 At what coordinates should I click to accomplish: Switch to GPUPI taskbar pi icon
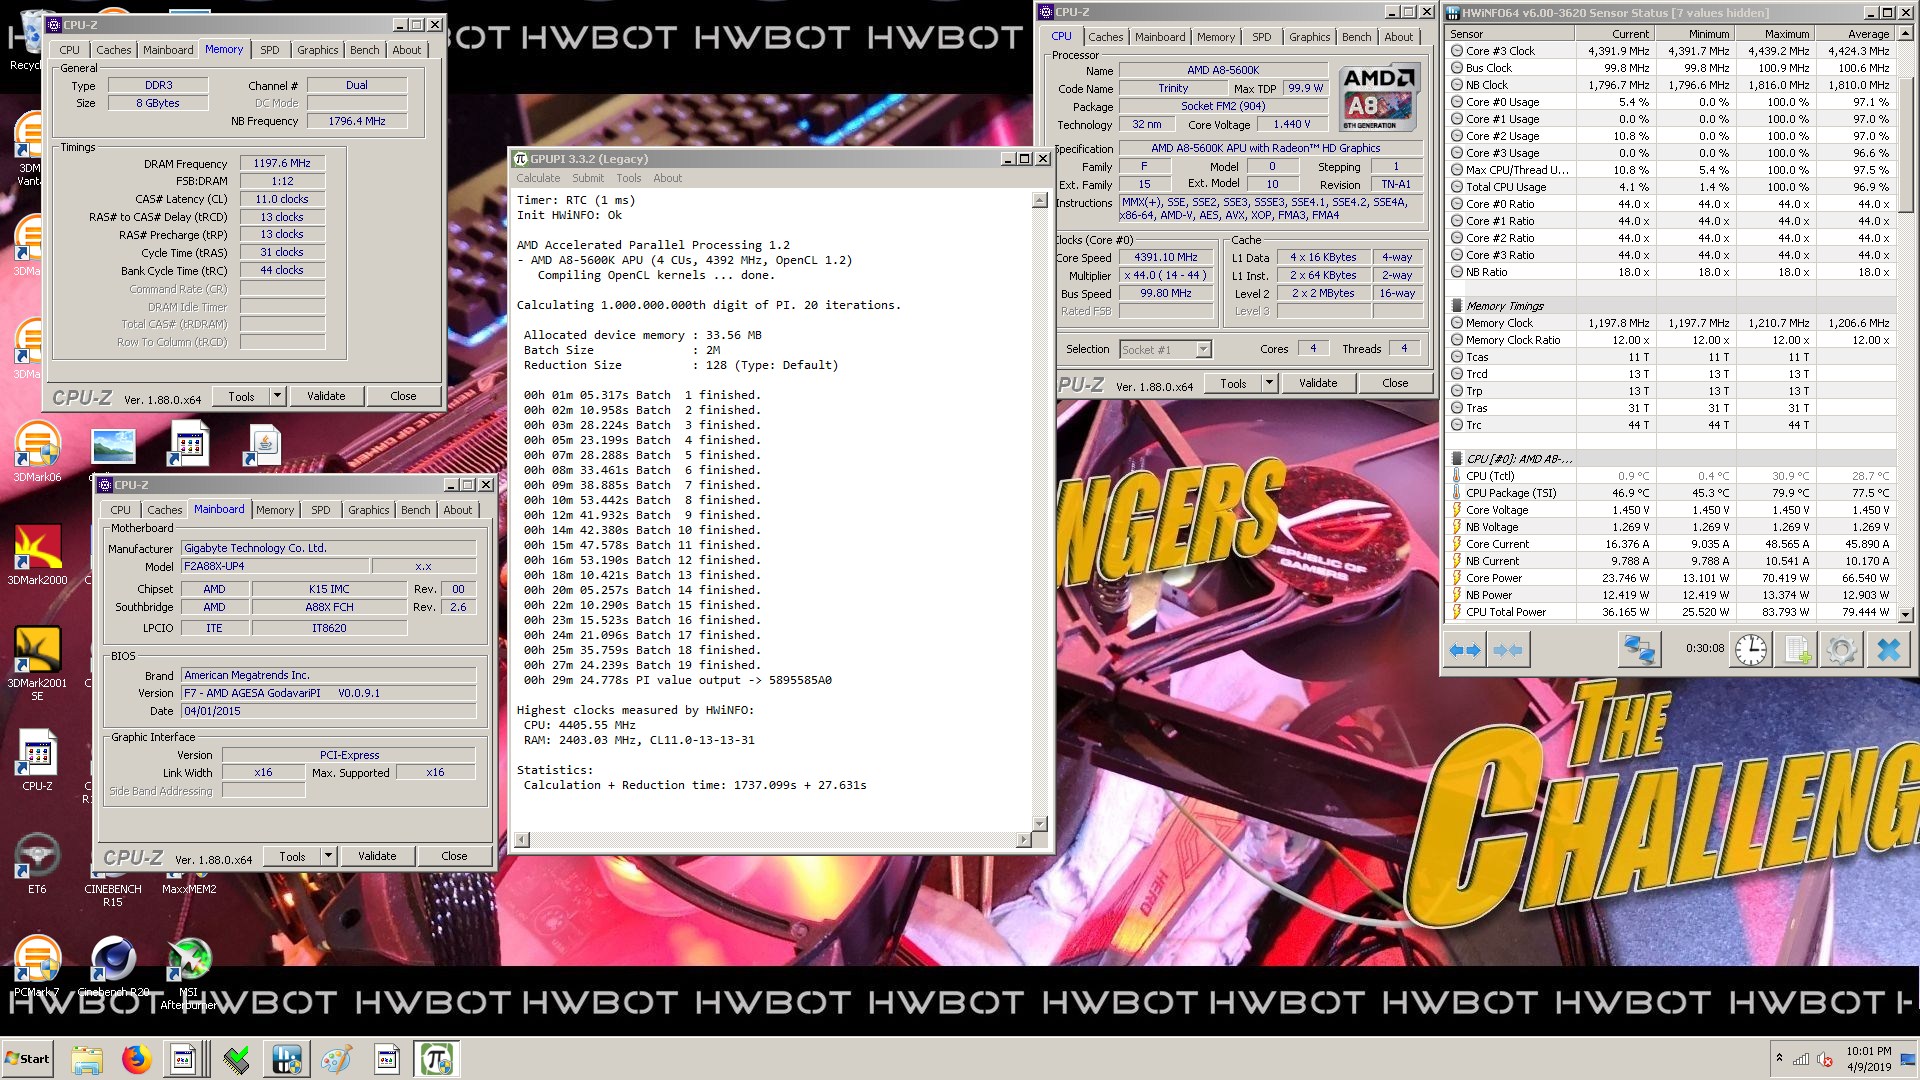click(x=436, y=1059)
